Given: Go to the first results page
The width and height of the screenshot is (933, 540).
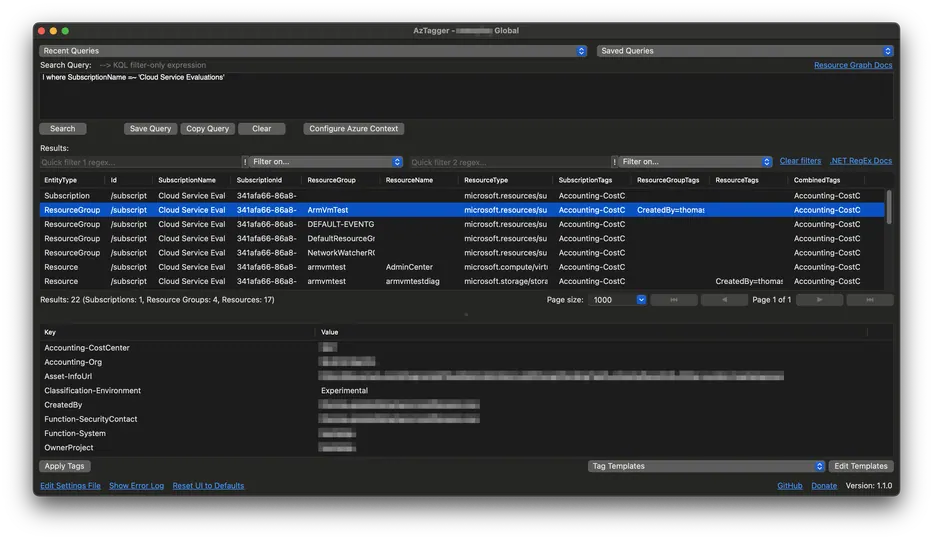Looking at the screenshot, I should pyautogui.click(x=674, y=300).
